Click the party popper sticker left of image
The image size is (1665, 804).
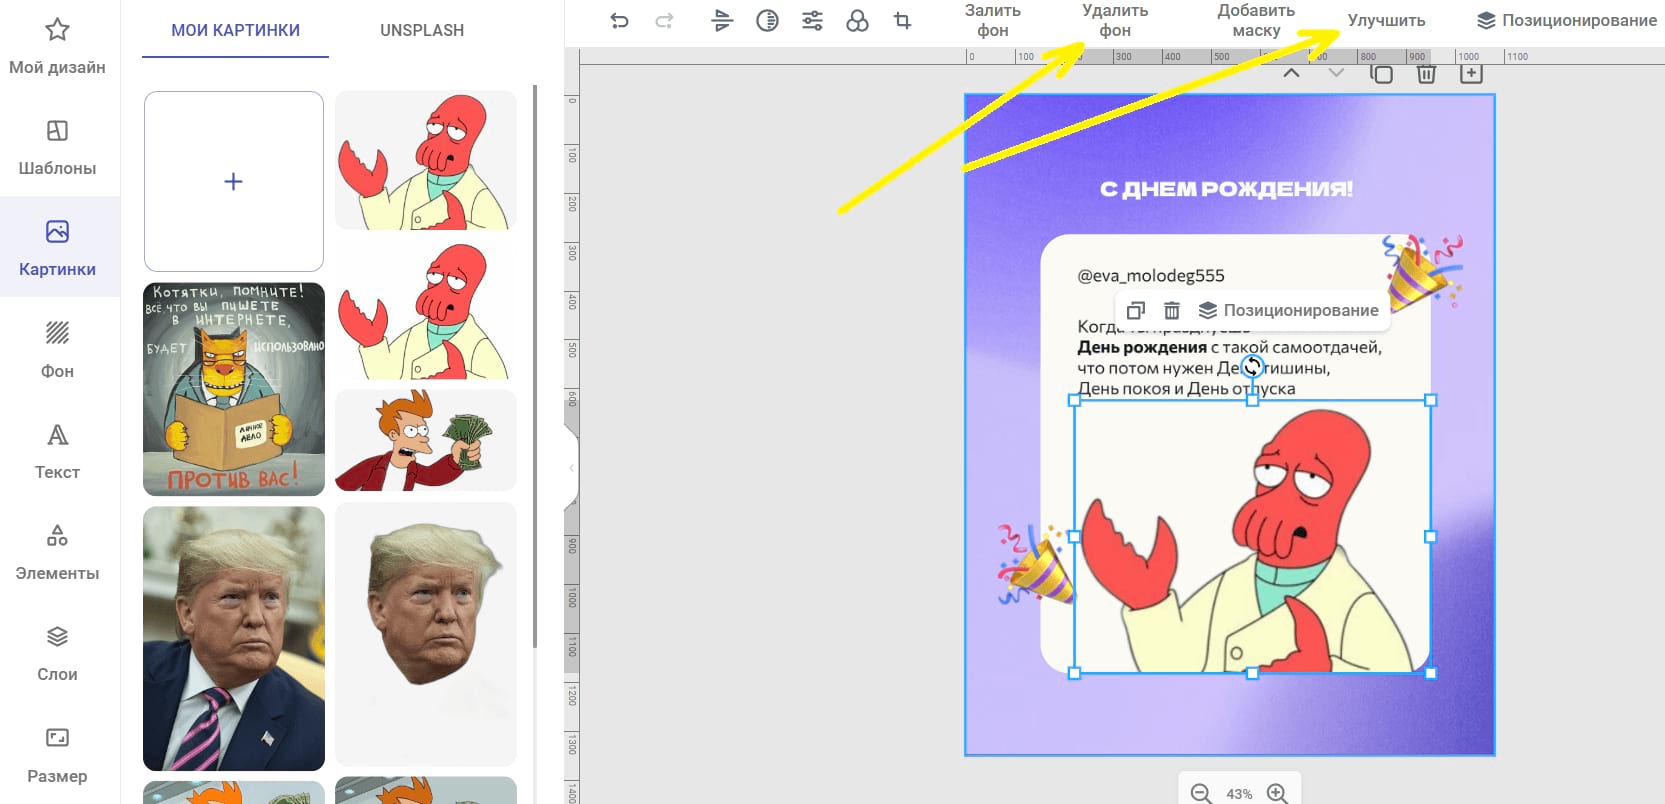coord(1035,565)
